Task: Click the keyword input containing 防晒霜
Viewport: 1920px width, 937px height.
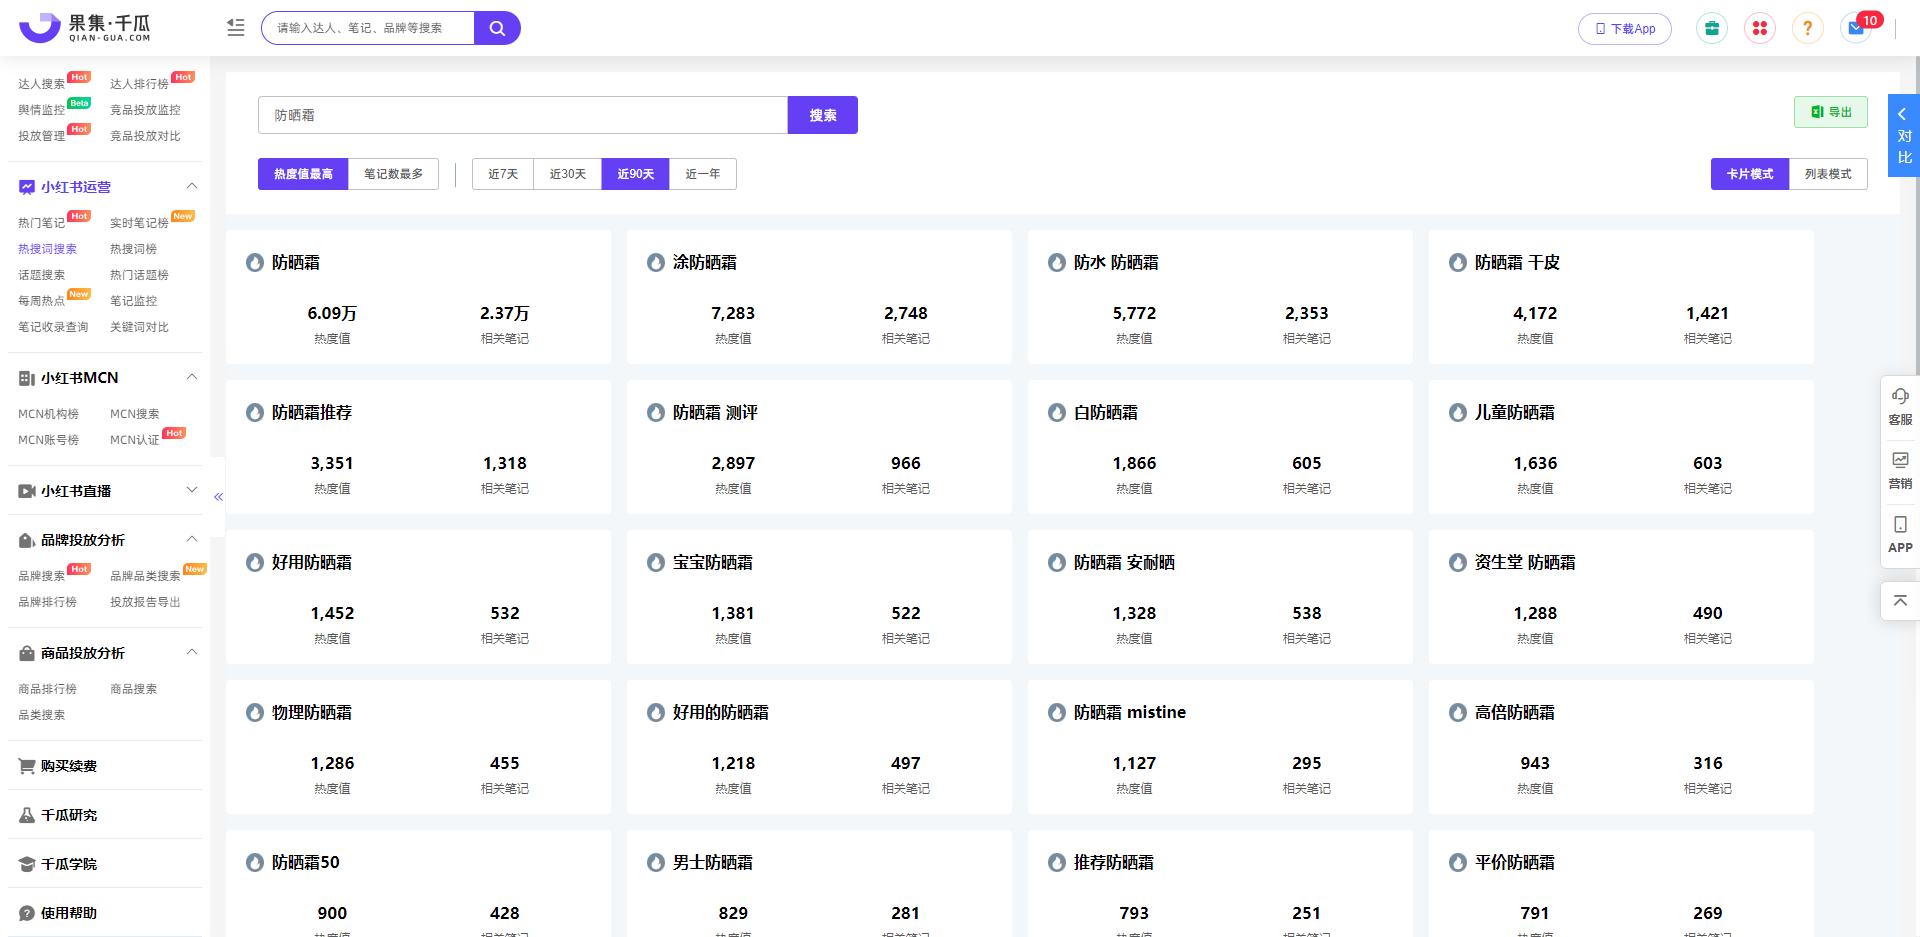Action: [523, 115]
